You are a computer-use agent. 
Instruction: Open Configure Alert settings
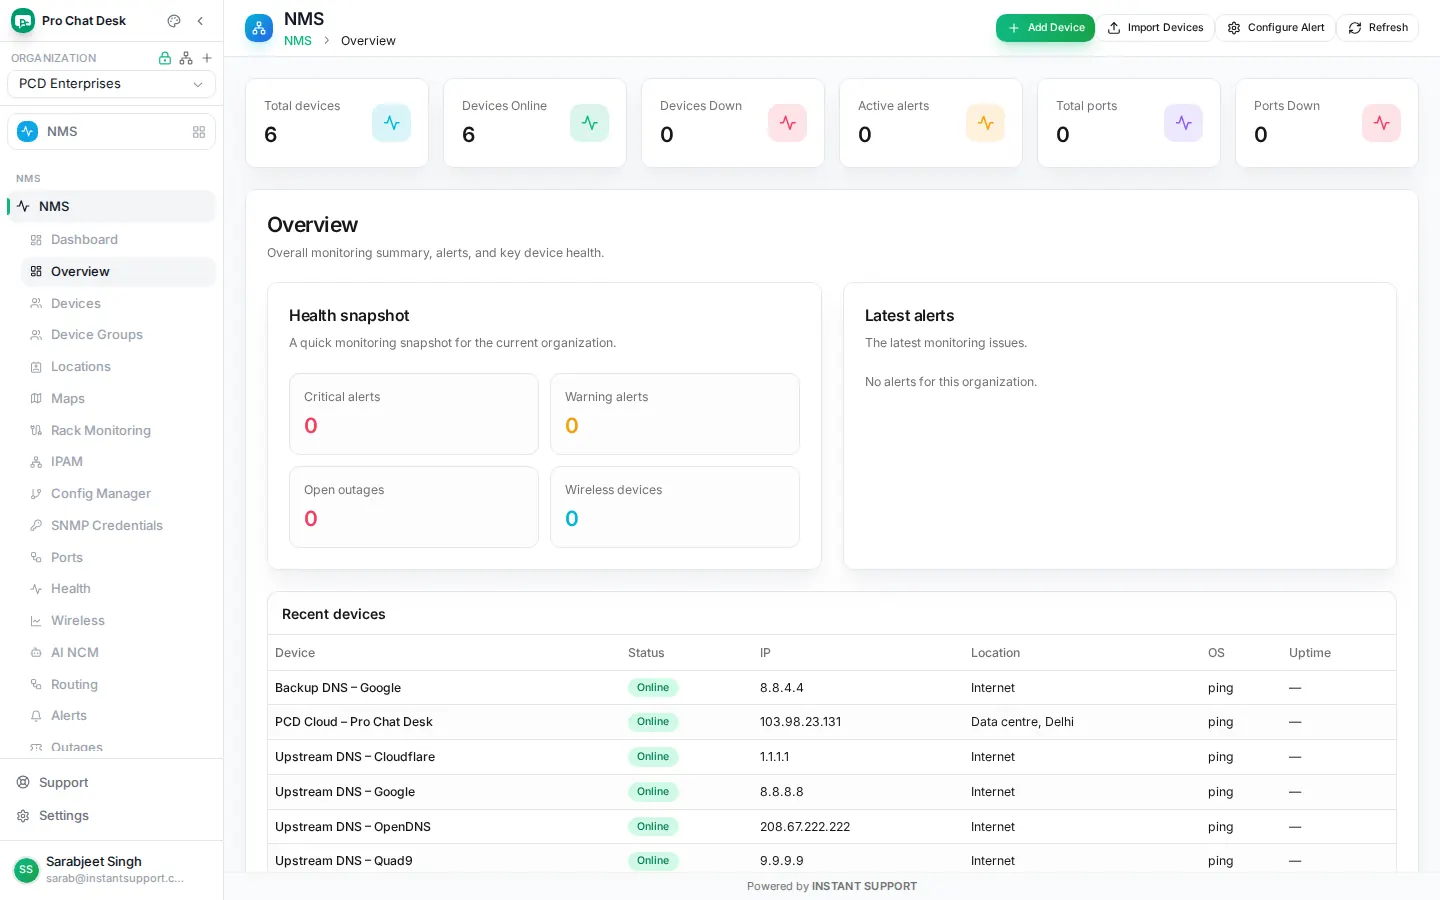1276,28
